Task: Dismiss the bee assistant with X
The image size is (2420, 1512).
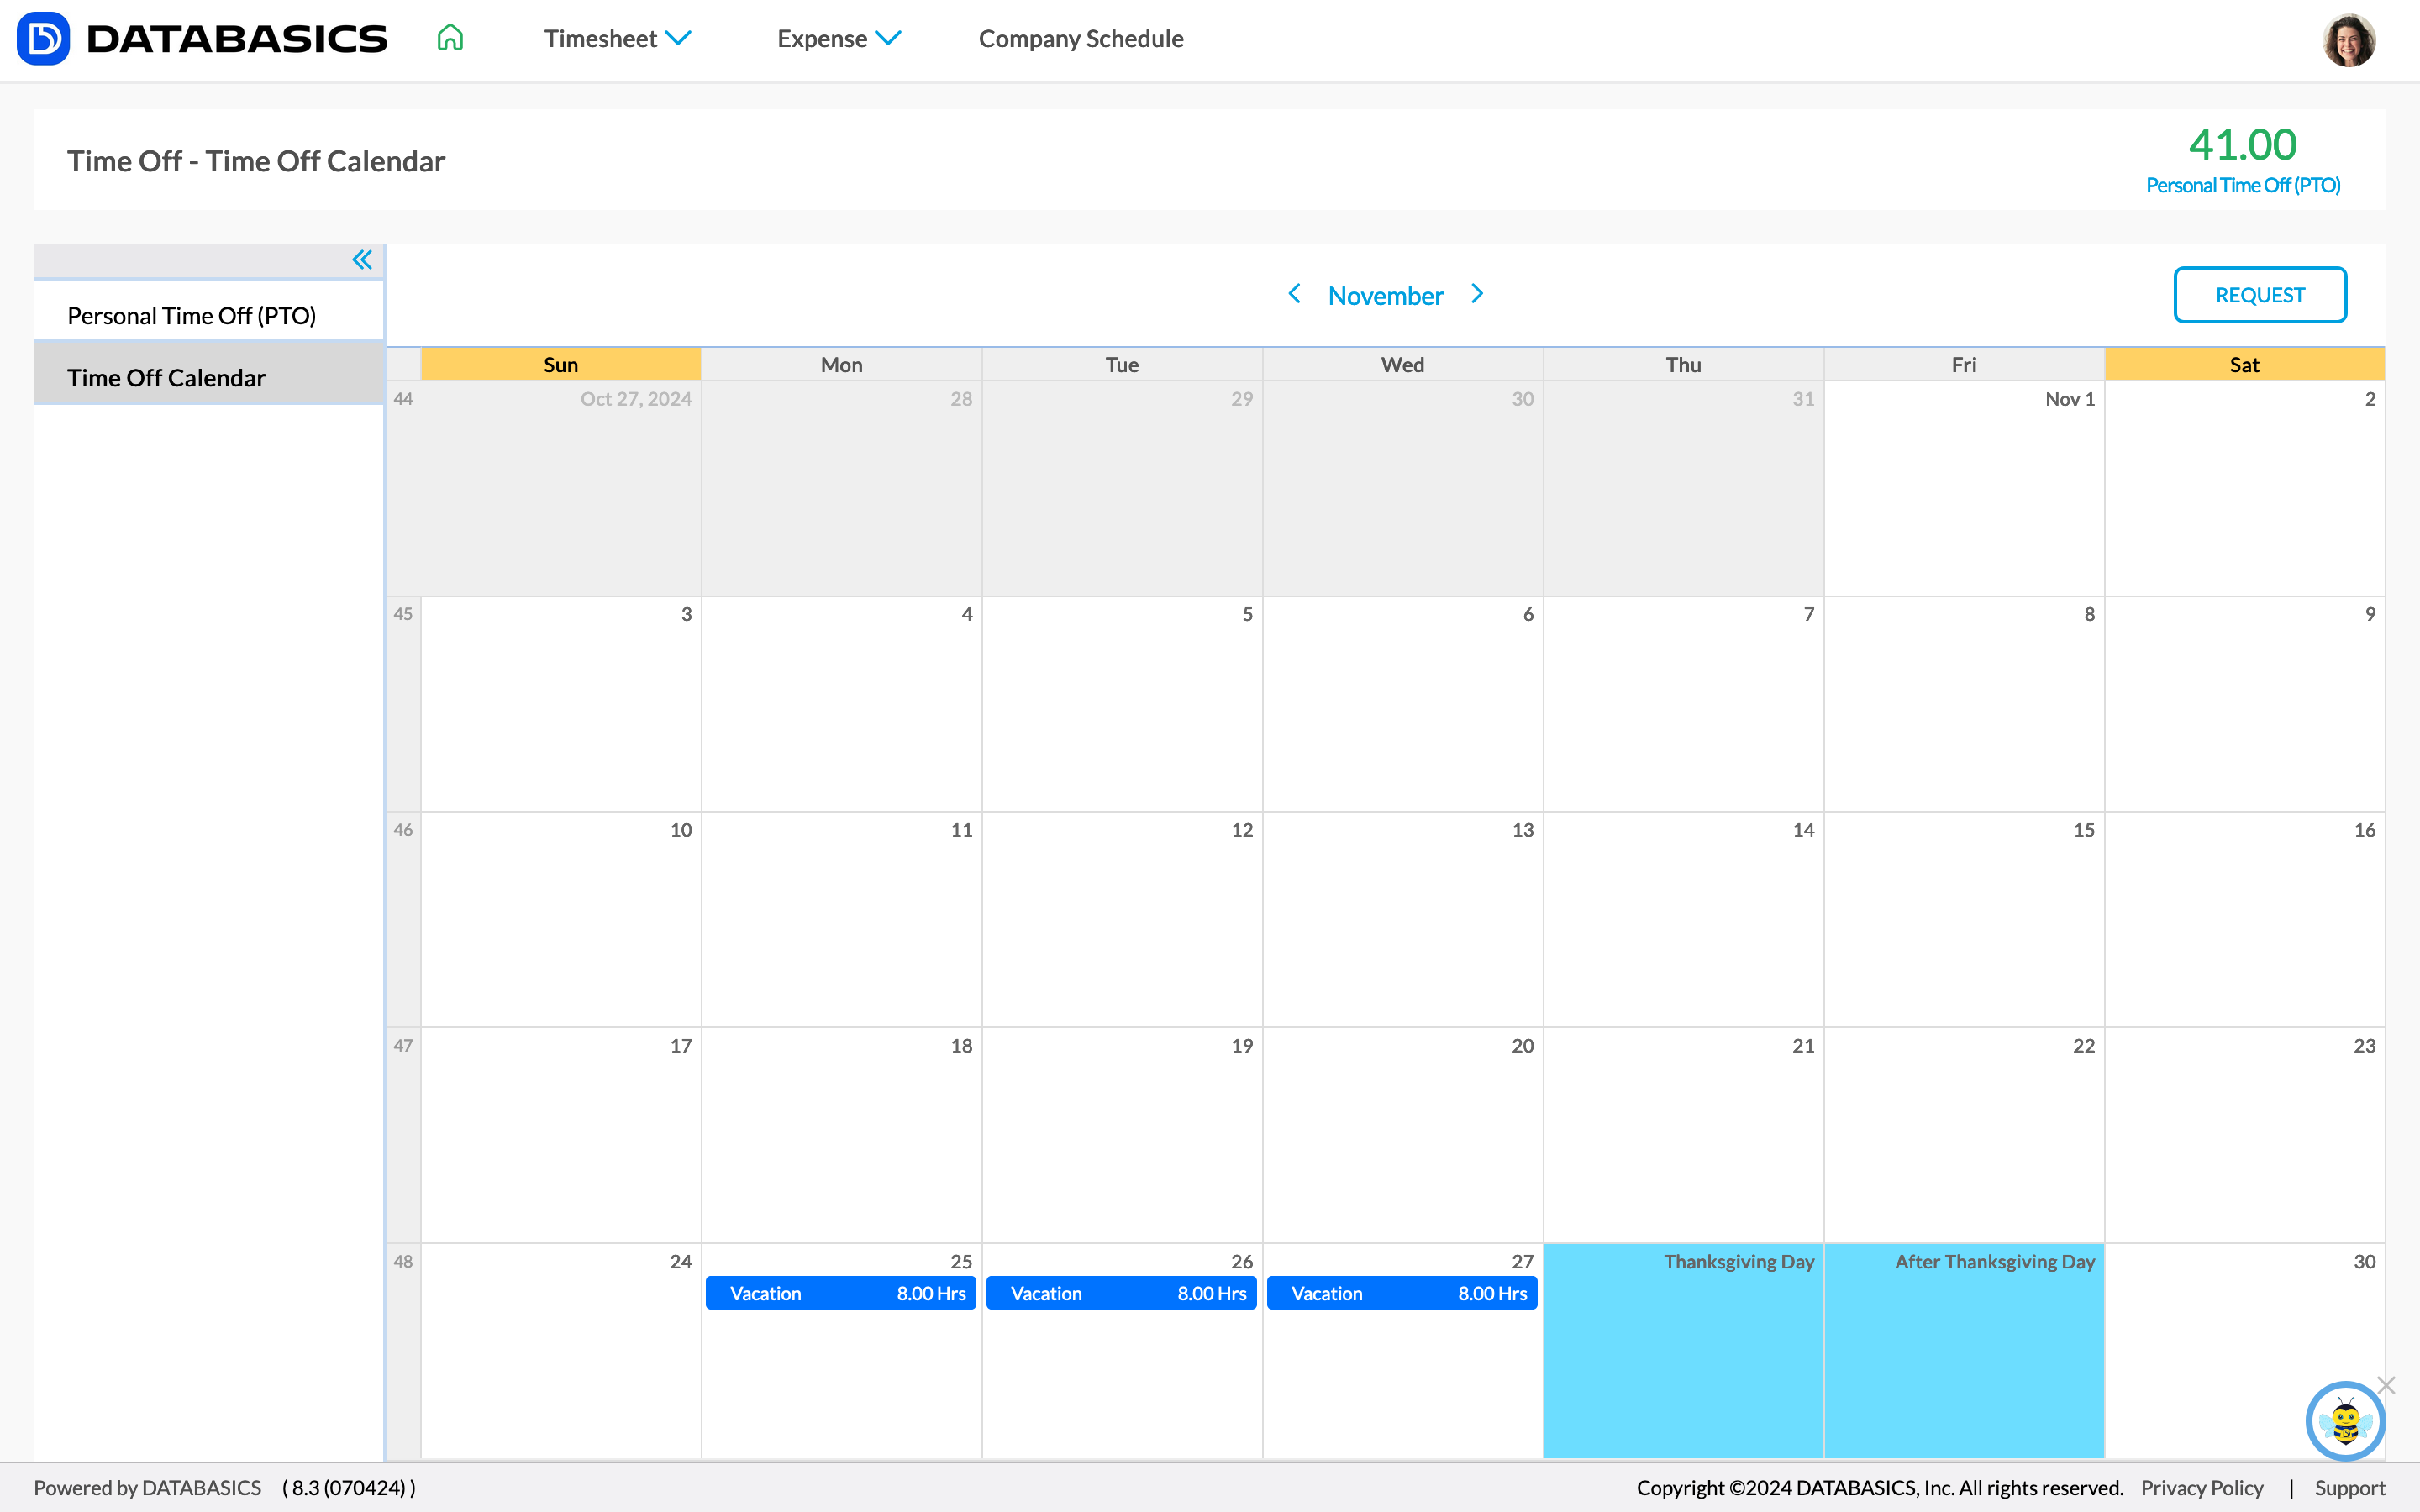Action: pos(2387,1385)
